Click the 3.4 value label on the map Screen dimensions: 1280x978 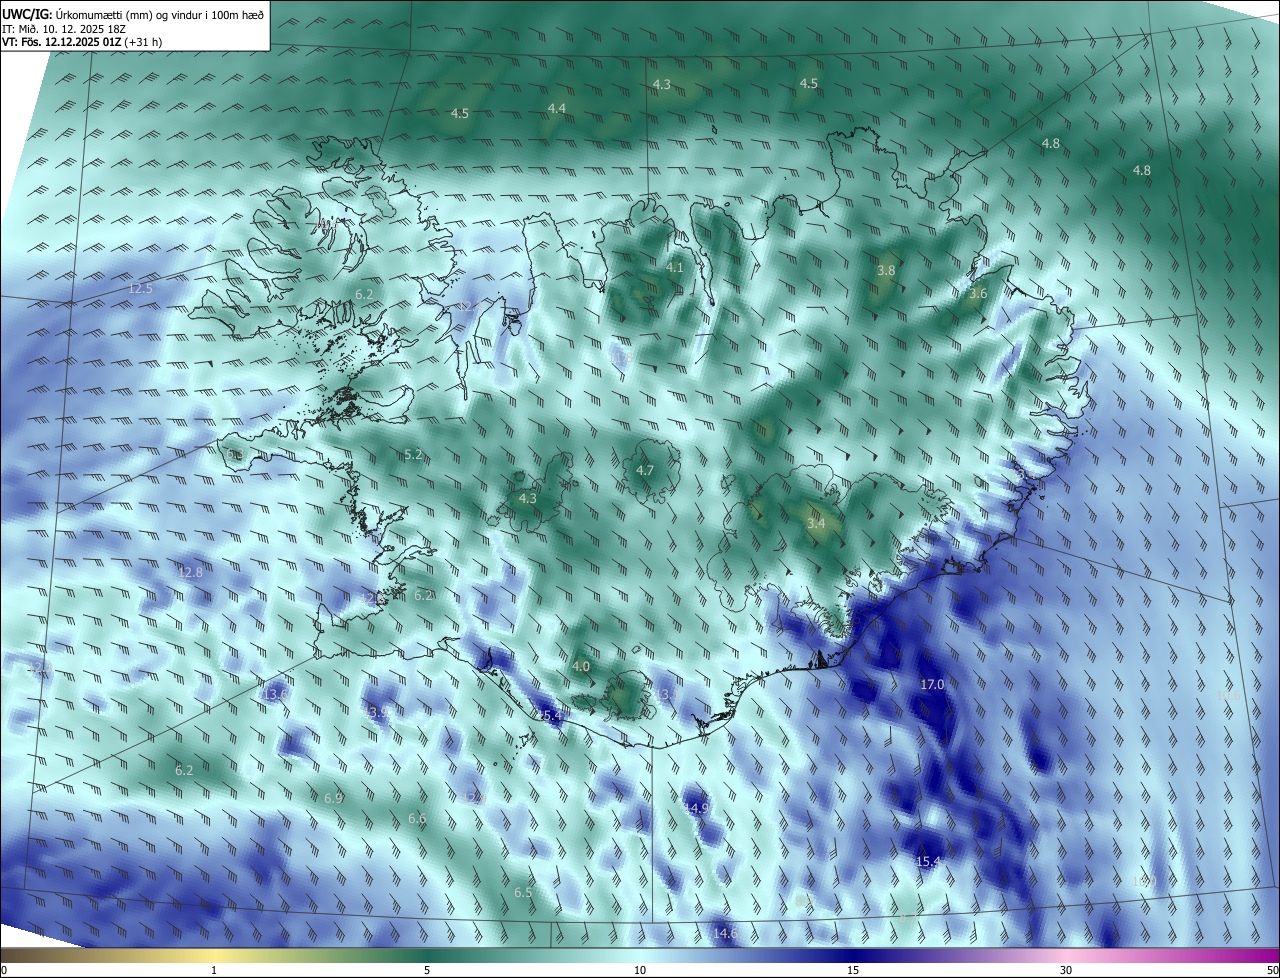coord(816,523)
